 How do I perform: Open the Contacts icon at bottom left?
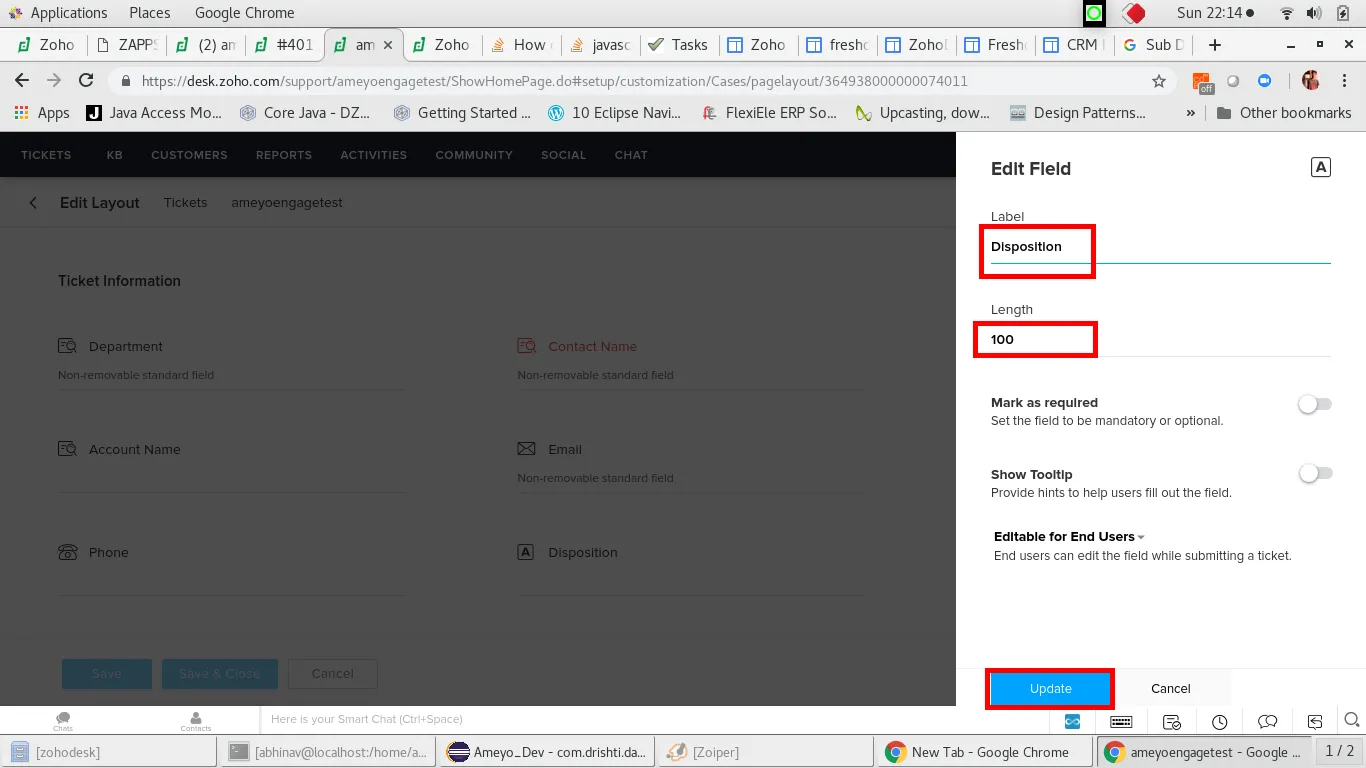[196, 721]
